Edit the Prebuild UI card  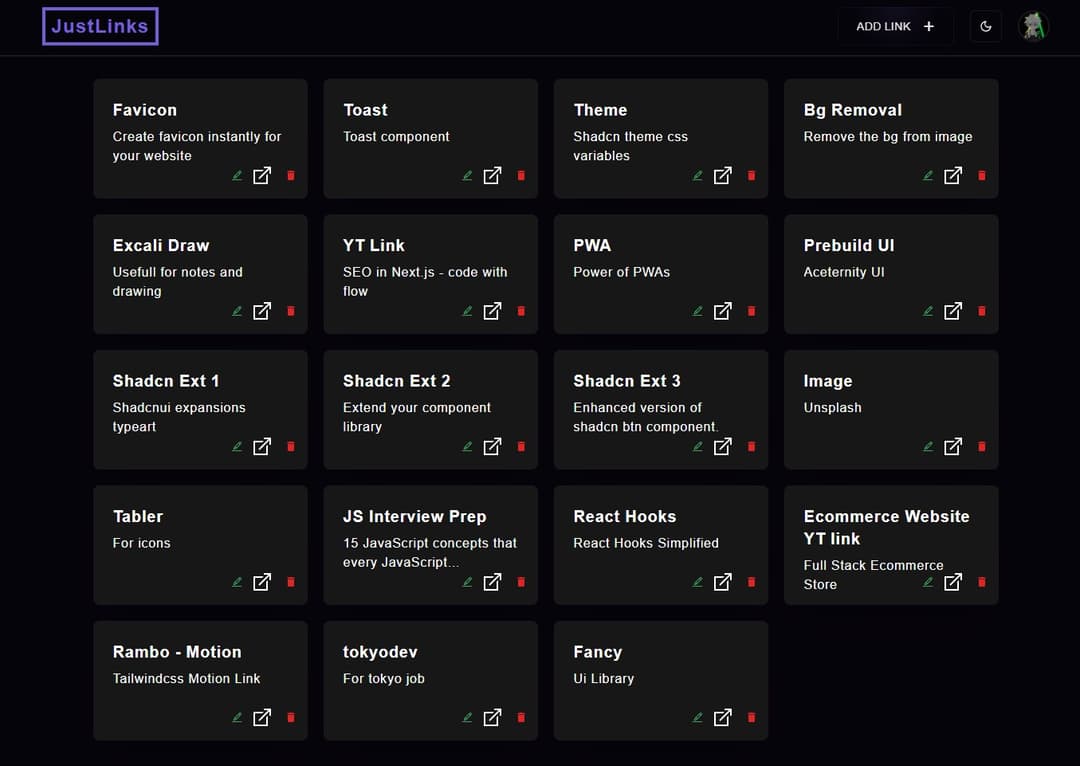(x=928, y=311)
